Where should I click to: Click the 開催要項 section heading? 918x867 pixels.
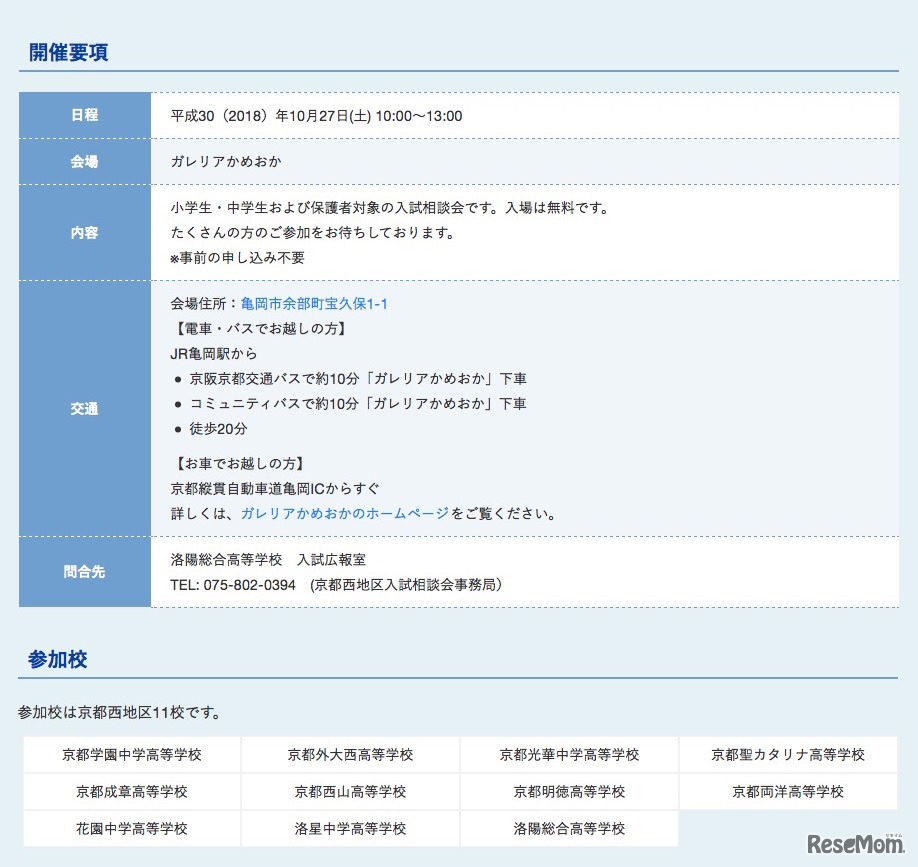pyautogui.click(x=69, y=53)
